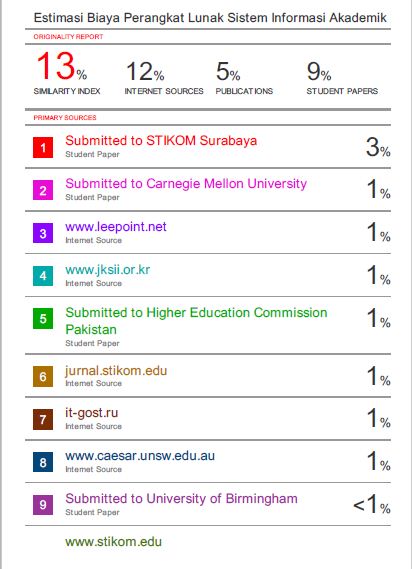The width and height of the screenshot is (412, 569).
Task: Click the tan number 6 source badge
Action: (43, 376)
